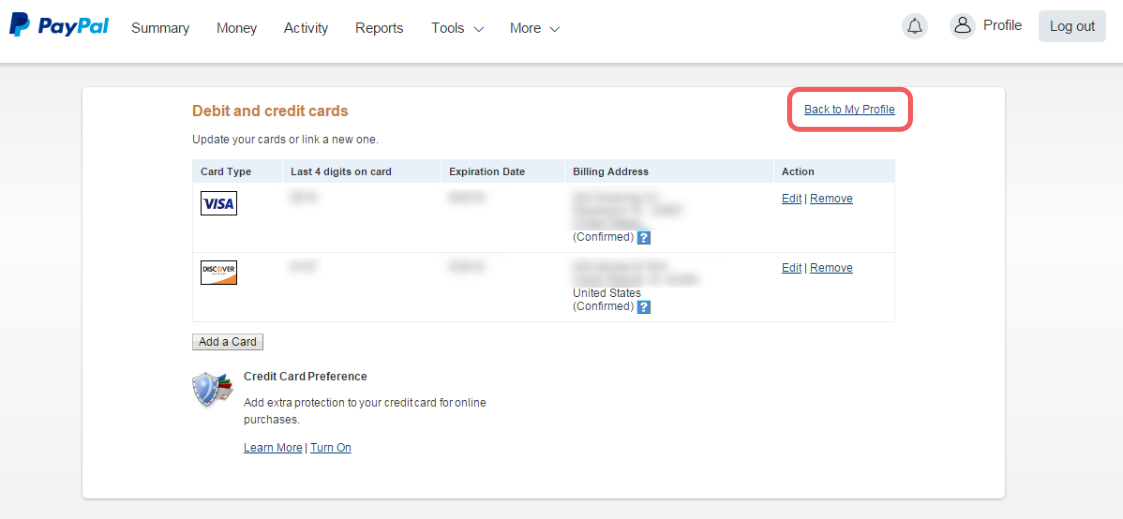Edit the Visa card
The image size is (1123, 519).
791,198
